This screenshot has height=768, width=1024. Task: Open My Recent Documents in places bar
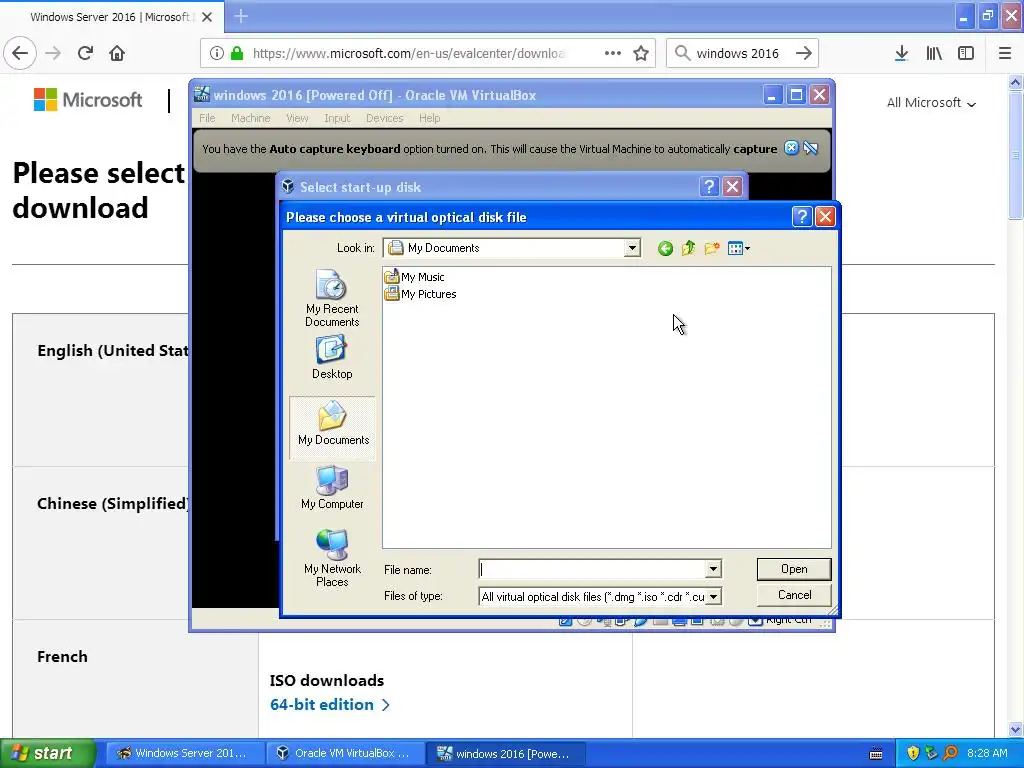[332, 298]
